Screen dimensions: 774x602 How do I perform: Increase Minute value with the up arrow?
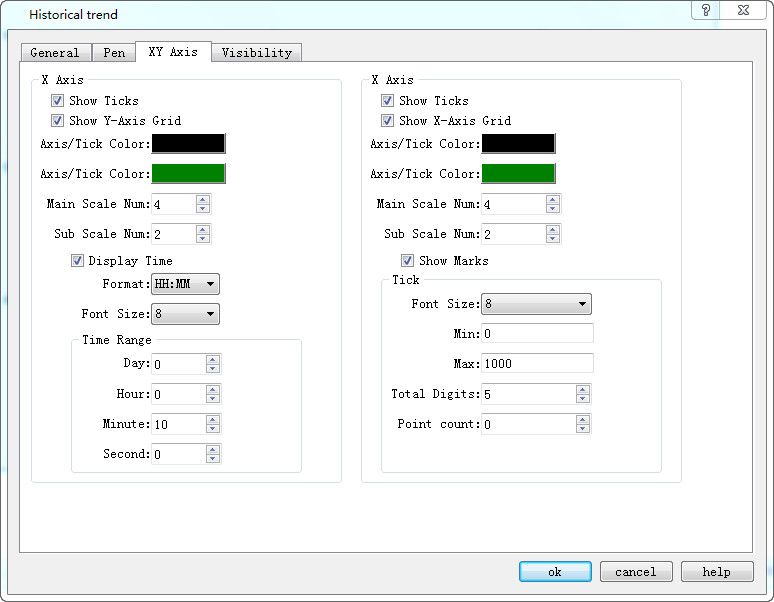tap(213, 419)
